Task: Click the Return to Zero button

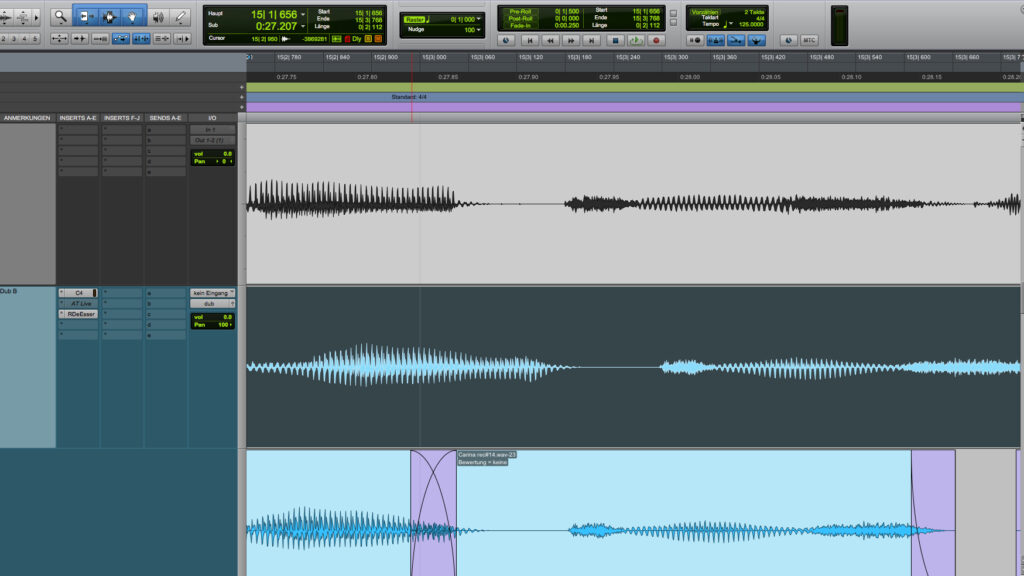Action: (x=529, y=40)
